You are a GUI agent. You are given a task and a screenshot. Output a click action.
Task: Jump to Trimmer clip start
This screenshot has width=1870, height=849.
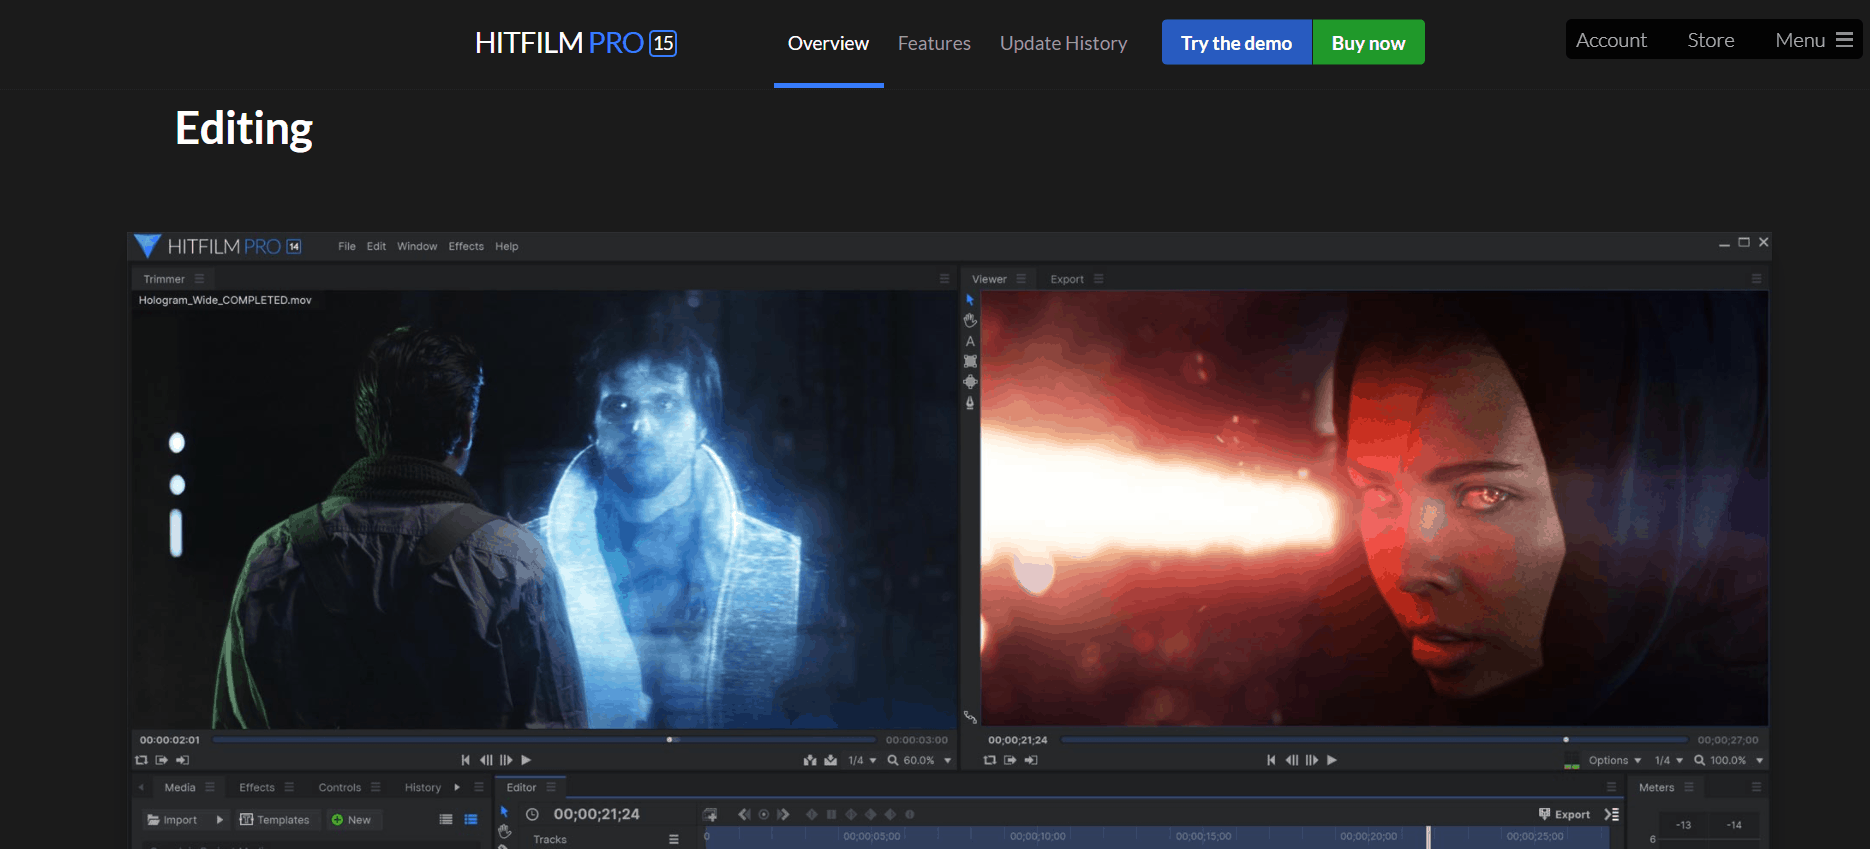(465, 760)
